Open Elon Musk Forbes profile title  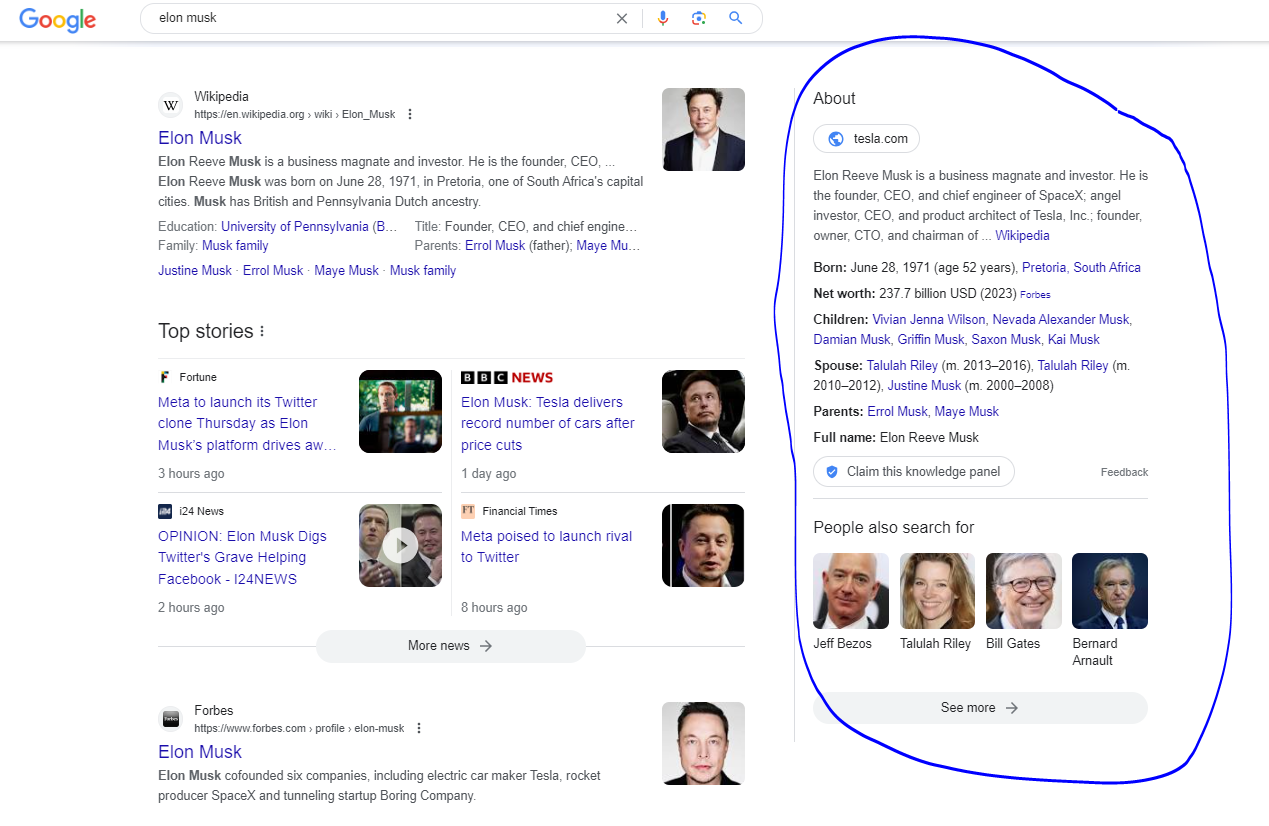pyautogui.click(x=200, y=752)
